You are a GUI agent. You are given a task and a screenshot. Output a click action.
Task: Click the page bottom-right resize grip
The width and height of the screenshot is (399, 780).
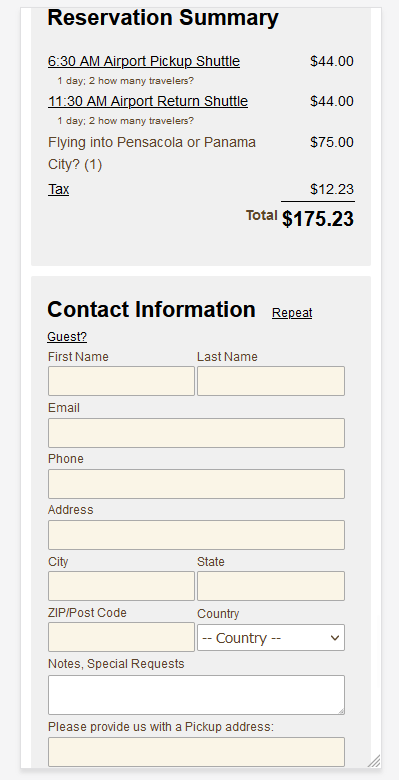click(374, 761)
